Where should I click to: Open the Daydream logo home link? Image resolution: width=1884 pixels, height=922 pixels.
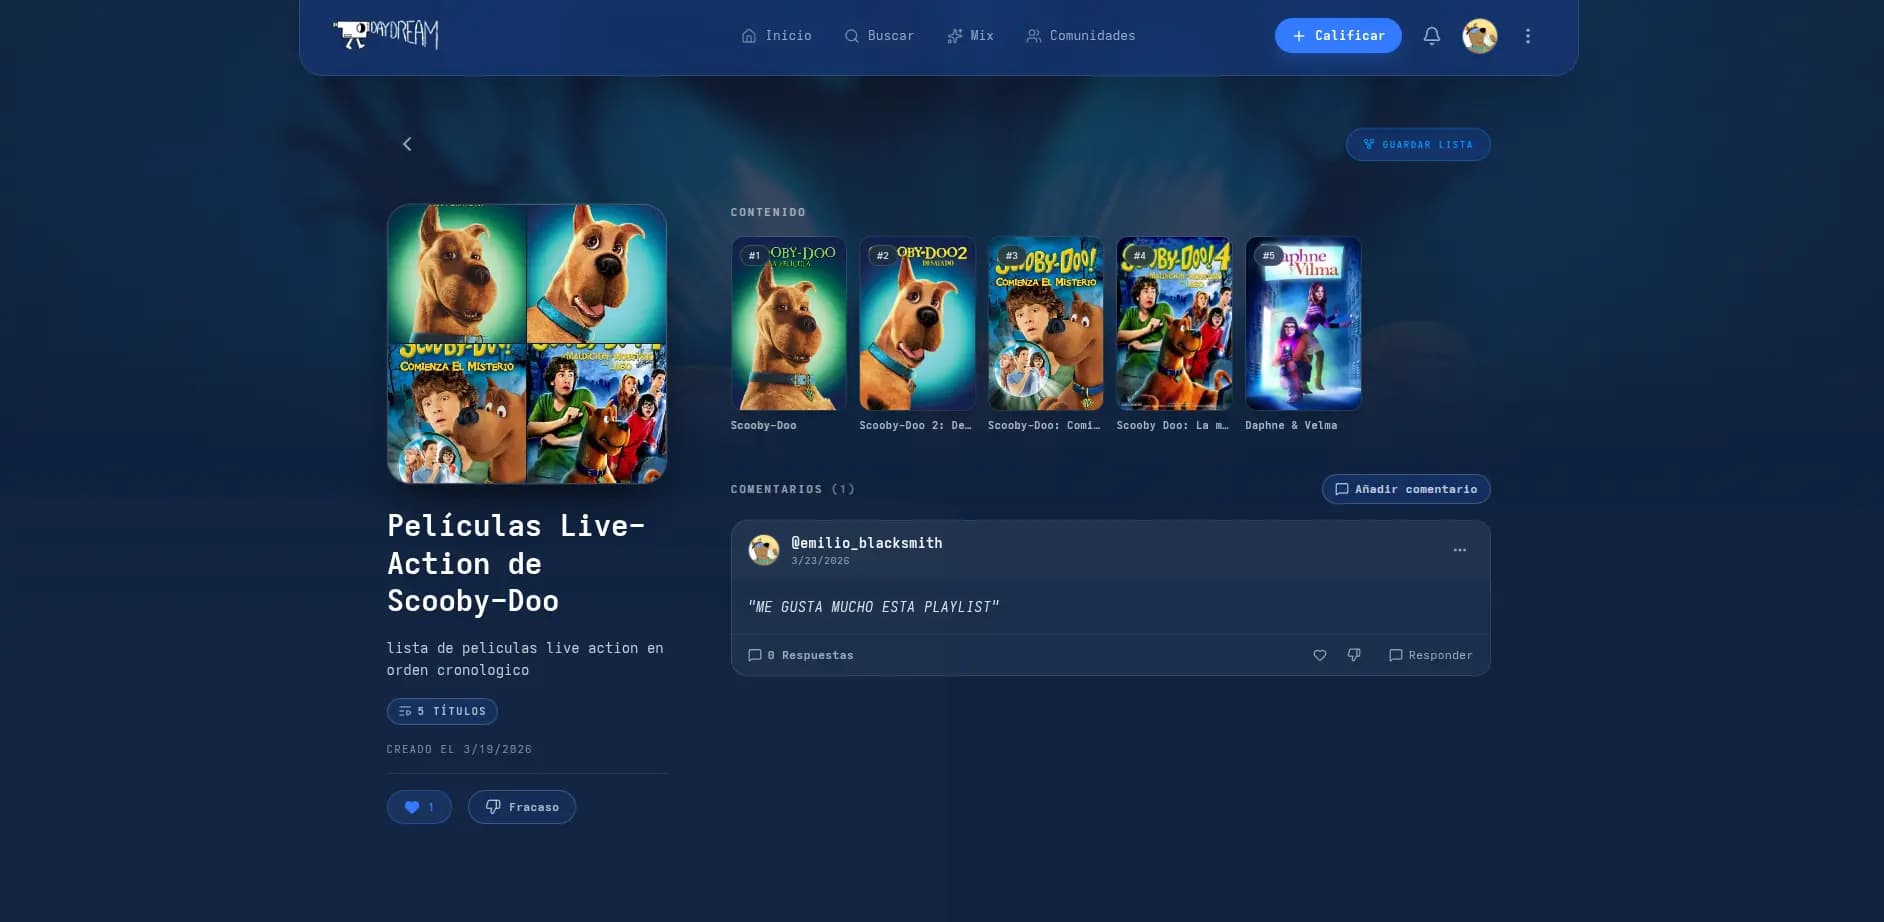(x=386, y=35)
